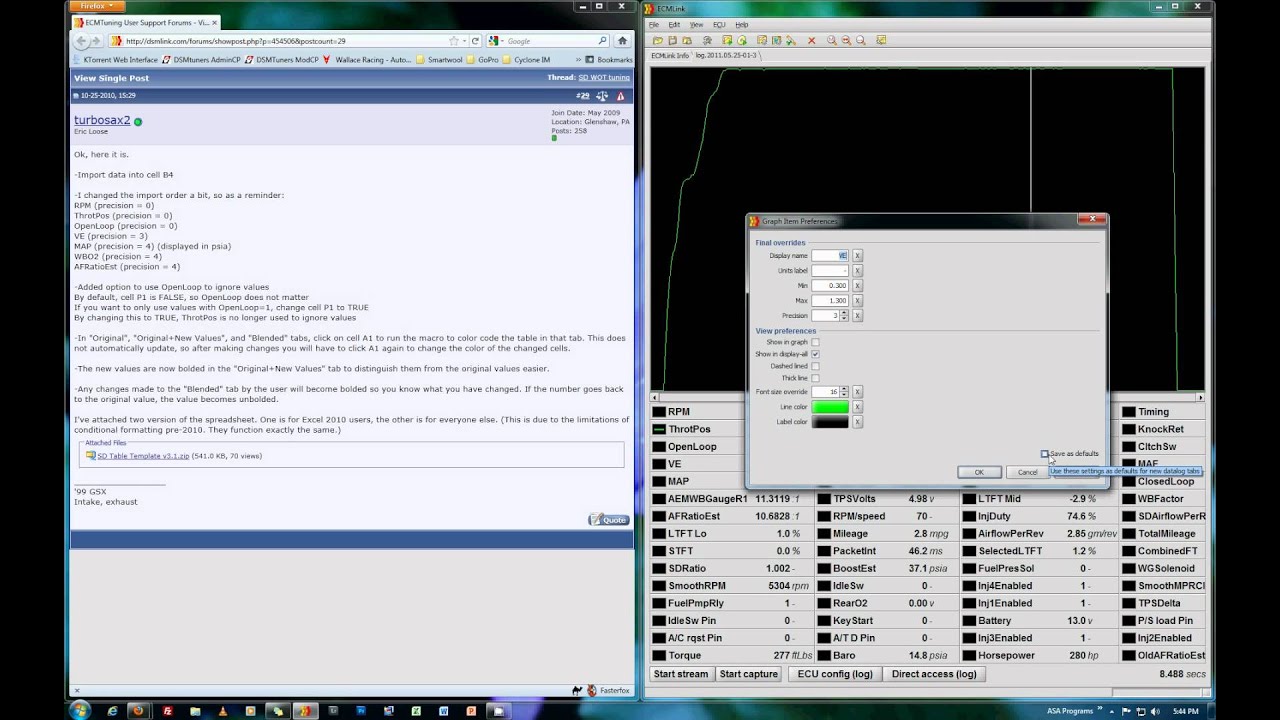Open file icon in ECMLink toolbar

click(x=657, y=40)
